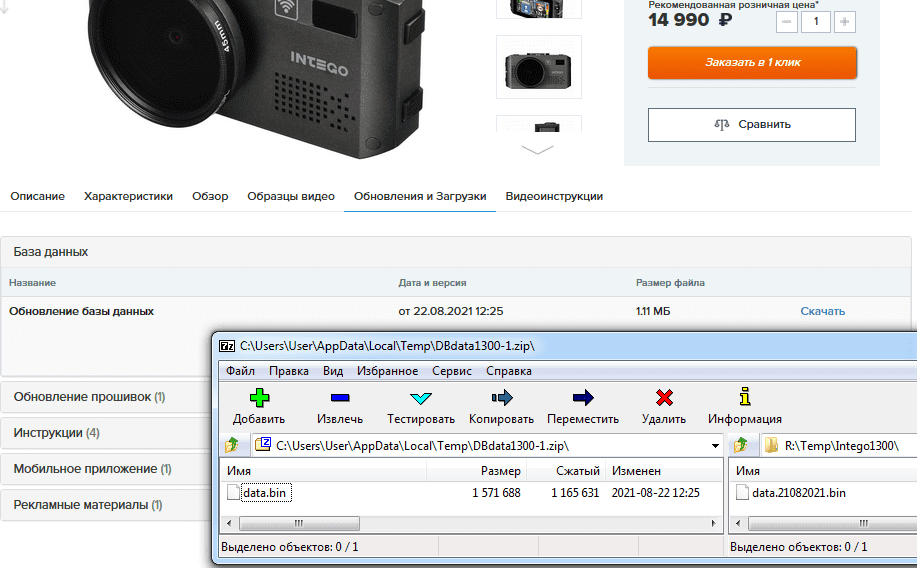Viewport: 917px width, 568px height.
Task: Click the green Add (Добавить) icon
Action: coord(259,398)
